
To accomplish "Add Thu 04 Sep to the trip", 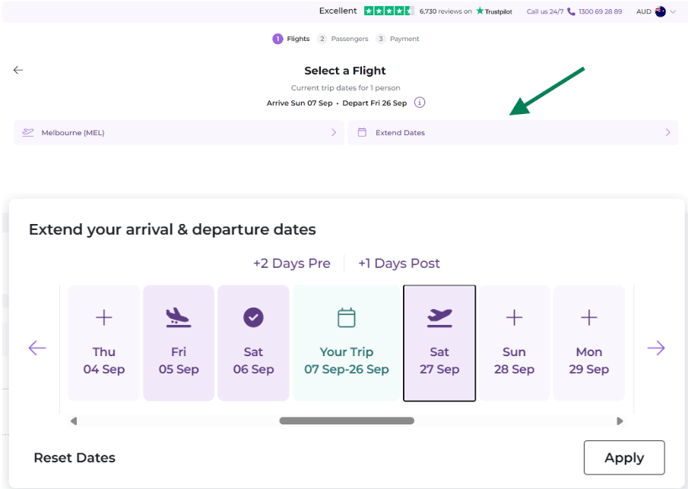I will tap(104, 343).
